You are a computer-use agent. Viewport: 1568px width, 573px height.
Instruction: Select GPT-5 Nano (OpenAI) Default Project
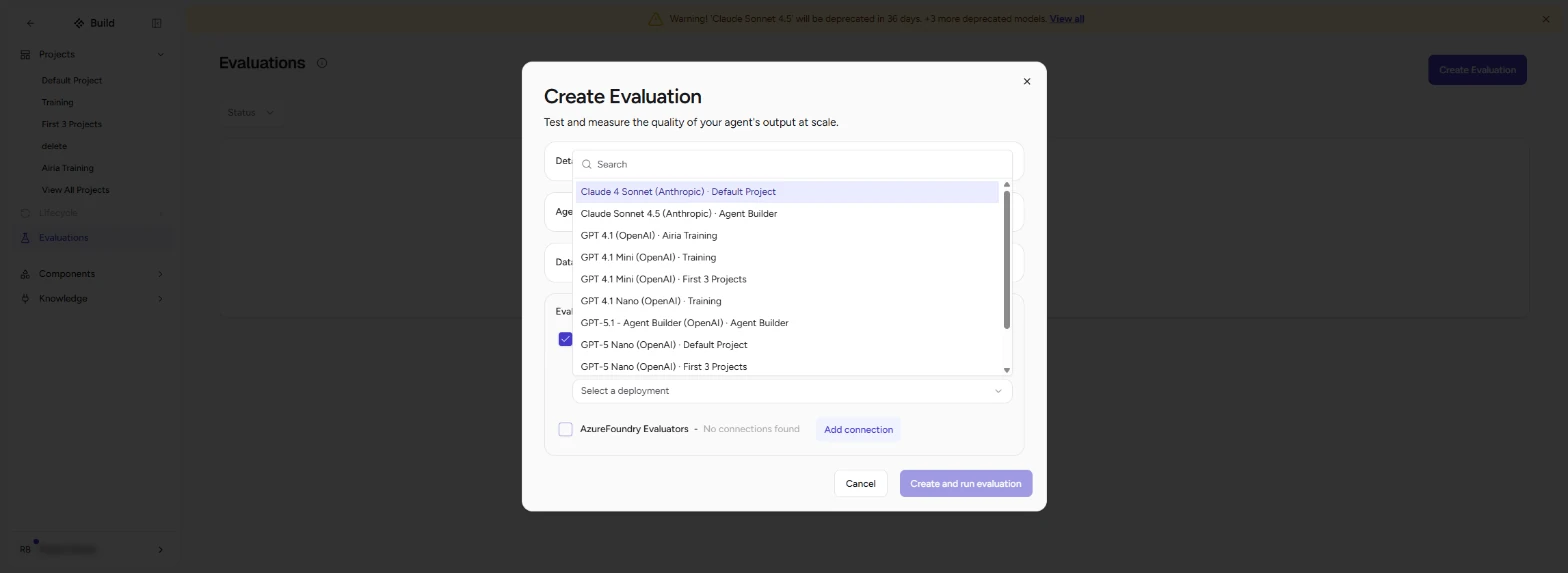tap(787, 345)
